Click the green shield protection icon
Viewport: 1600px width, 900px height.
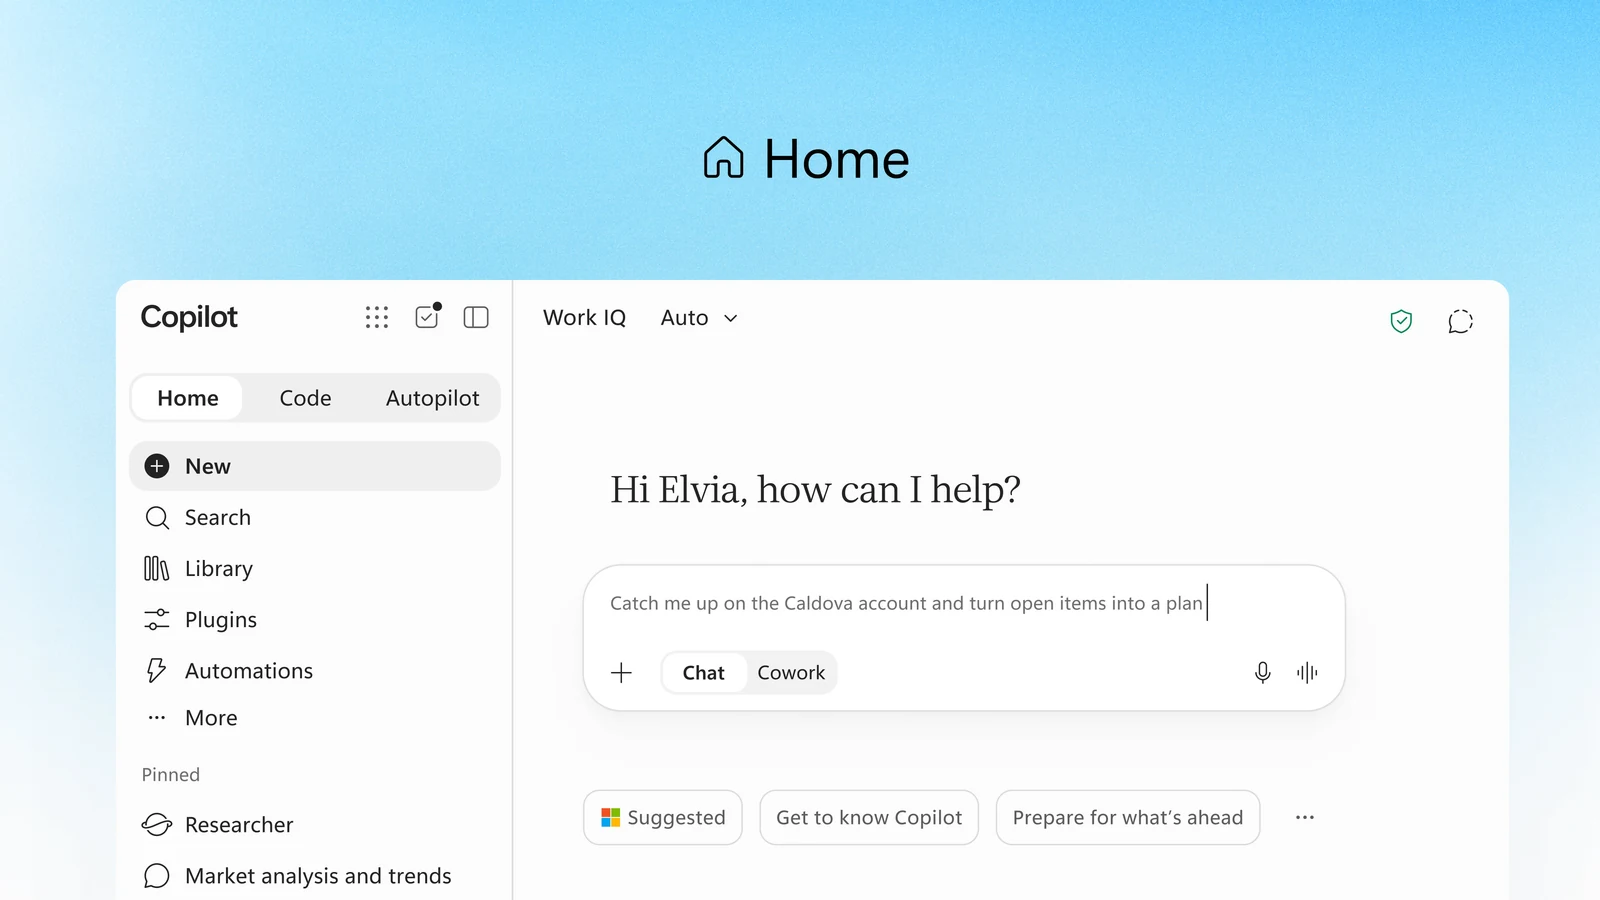tap(1401, 321)
